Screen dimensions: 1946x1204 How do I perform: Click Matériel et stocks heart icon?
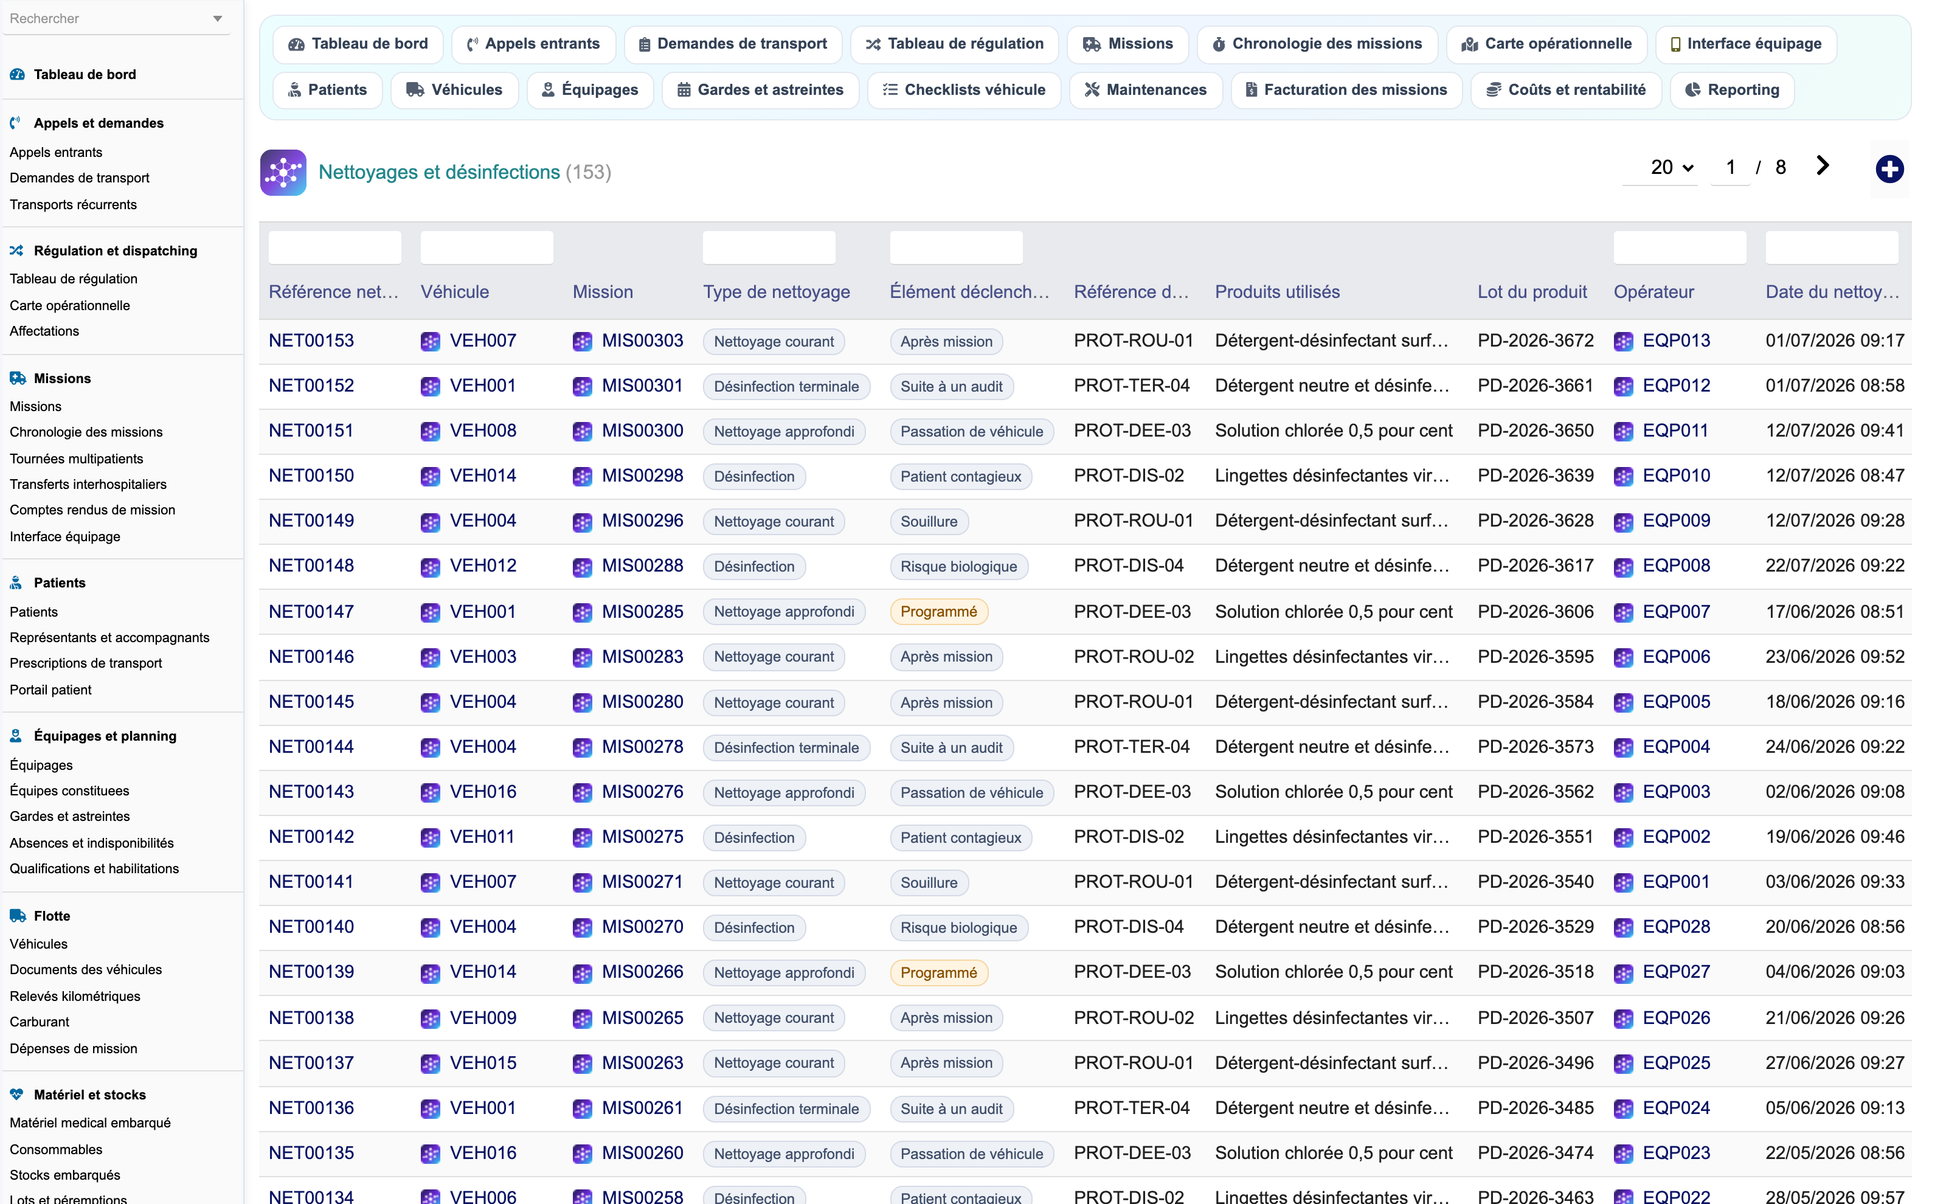pyautogui.click(x=17, y=1095)
